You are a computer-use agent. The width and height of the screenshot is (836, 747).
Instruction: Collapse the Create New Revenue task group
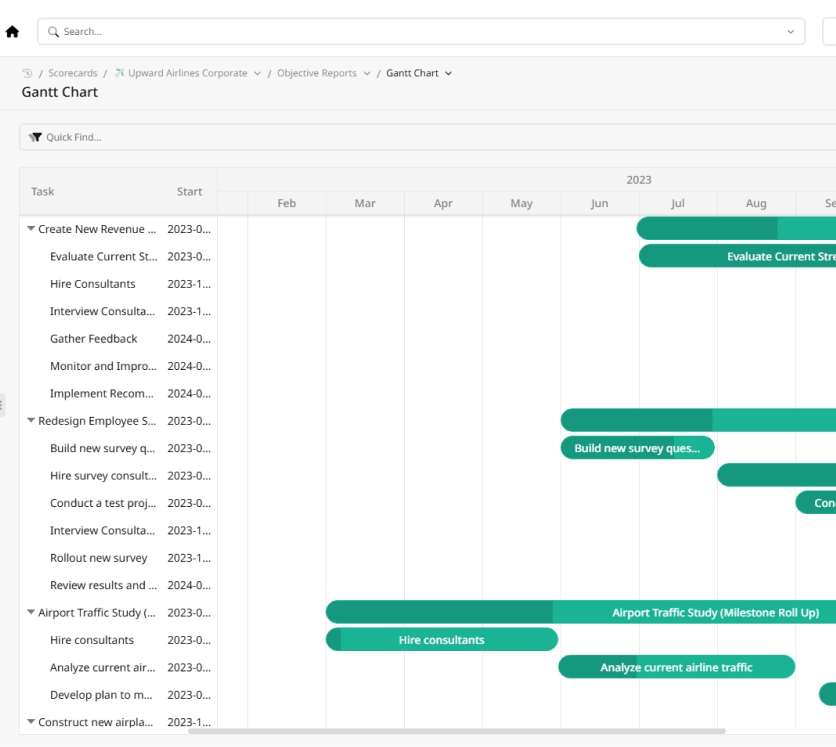pos(31,229)
